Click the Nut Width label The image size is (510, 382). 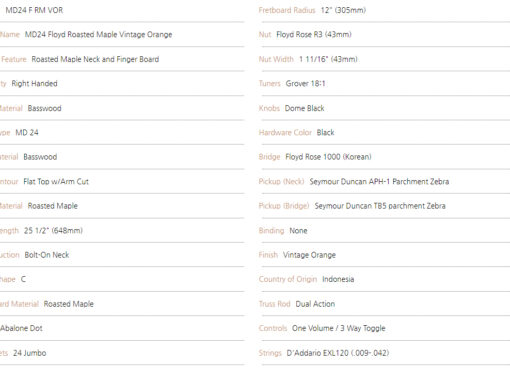click(276, 59)
